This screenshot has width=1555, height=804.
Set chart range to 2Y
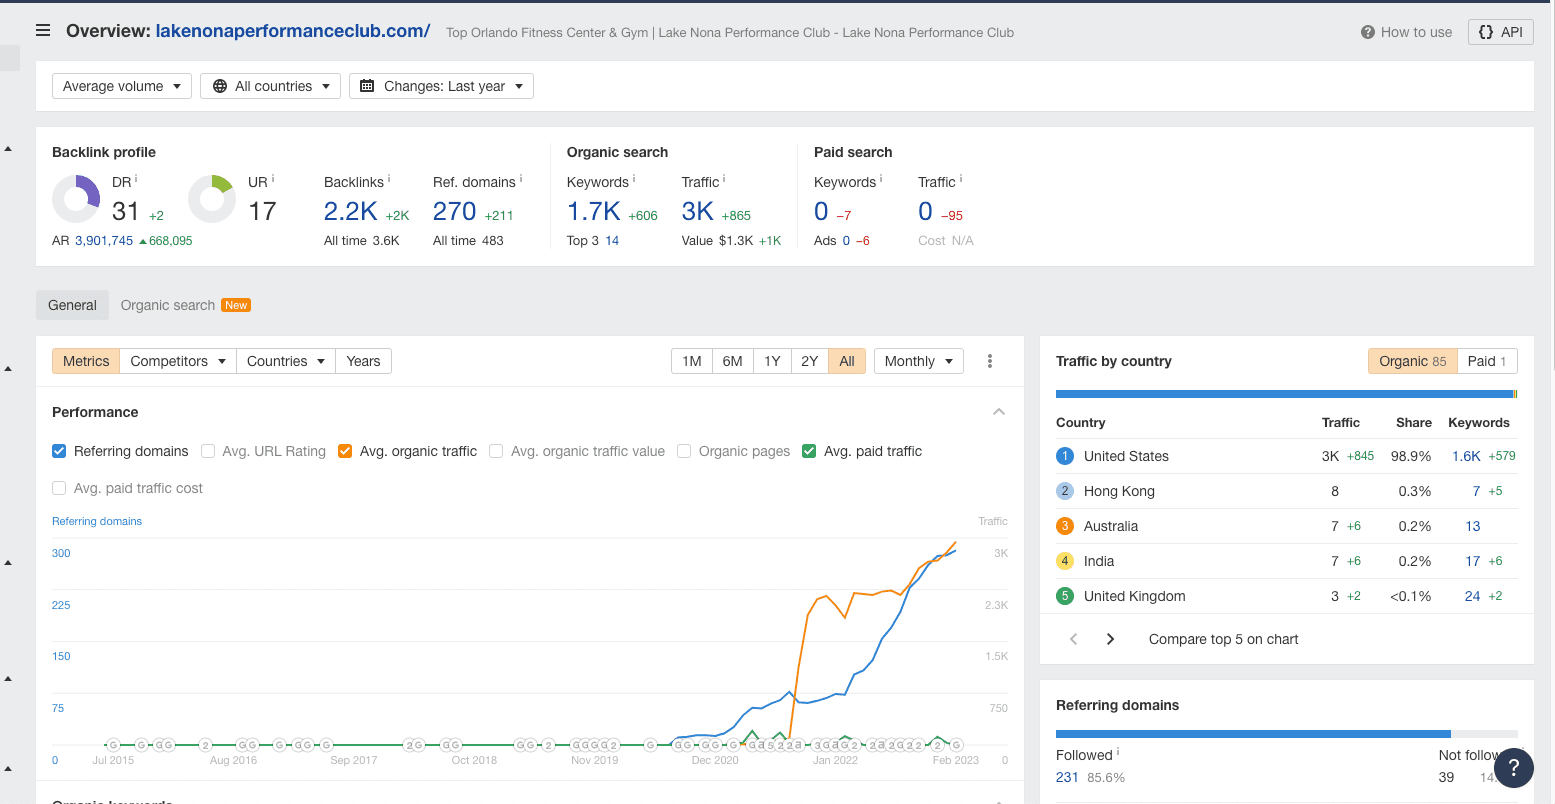[810, 361]
